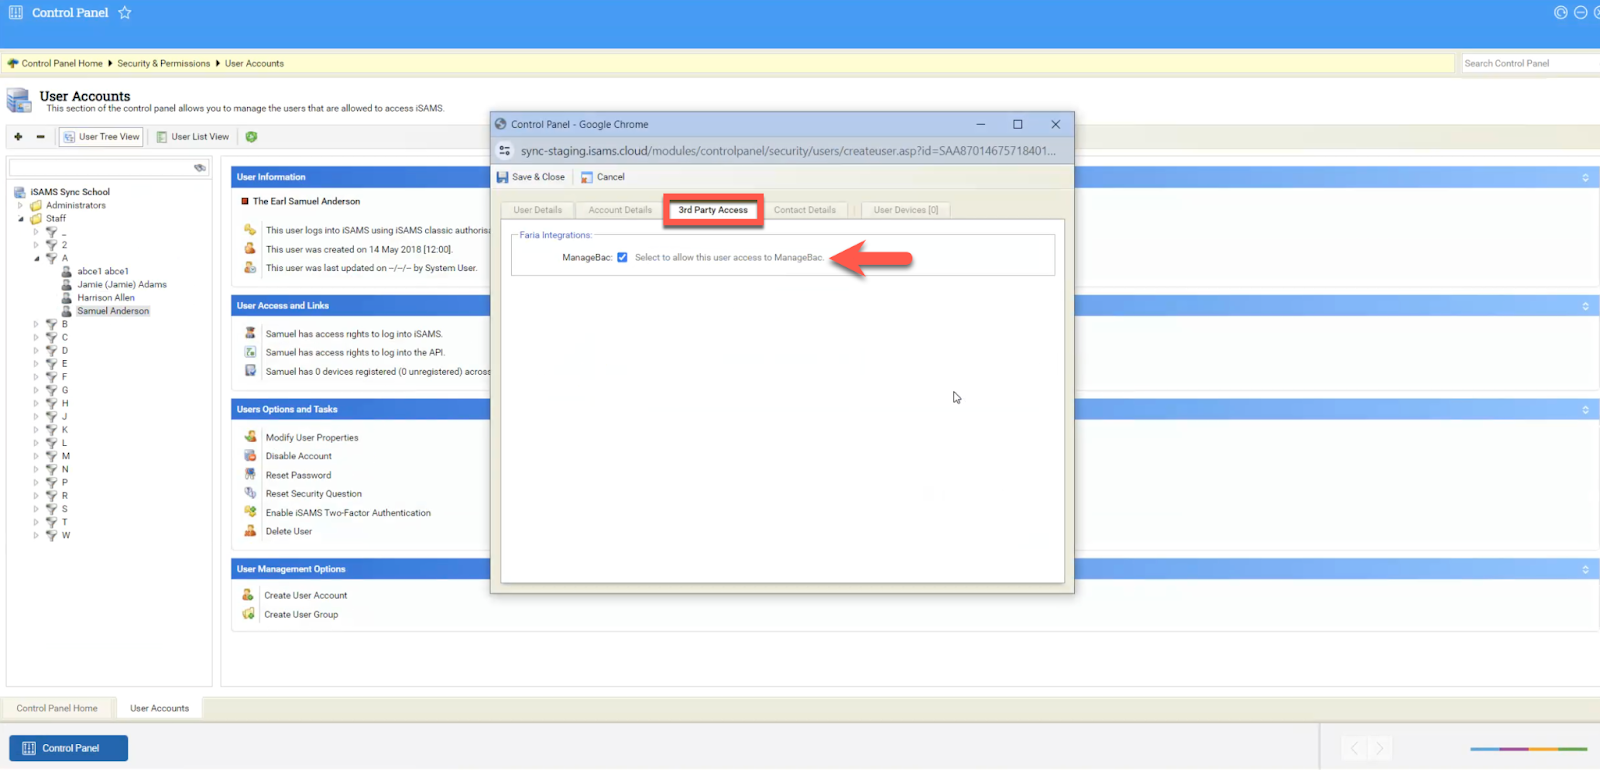Viewport: 1600px width, 770px height.
Task: Click the binoculars search icon in tree filter
Action: [x=199, y=168]
